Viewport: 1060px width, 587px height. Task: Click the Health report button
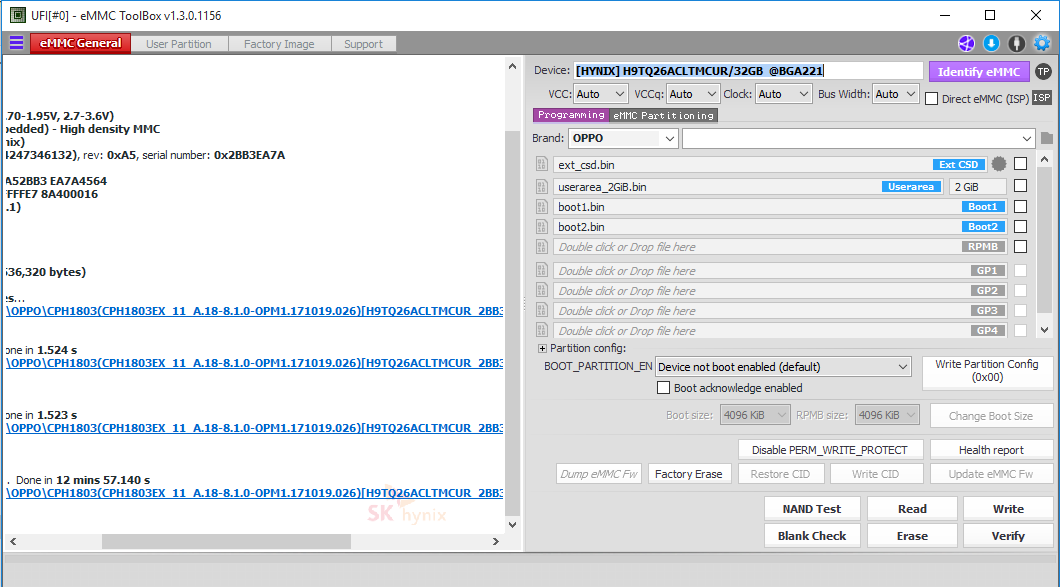pyautogui.click(x=991, y=450)
